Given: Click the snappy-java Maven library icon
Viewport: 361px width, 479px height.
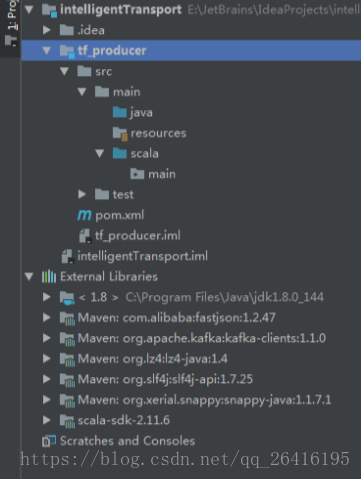Looking at the screenshot, I should (67, 401).
